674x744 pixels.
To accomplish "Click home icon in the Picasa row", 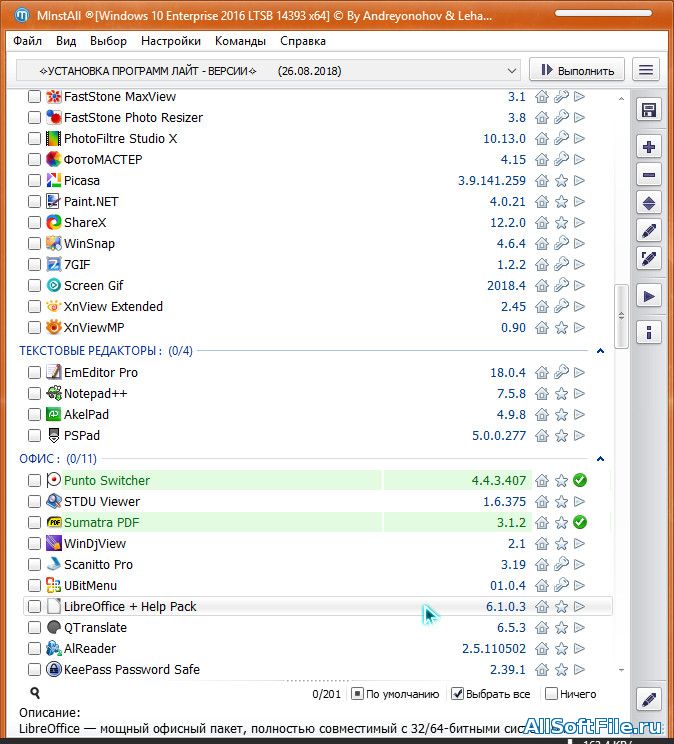I will 542,181.
